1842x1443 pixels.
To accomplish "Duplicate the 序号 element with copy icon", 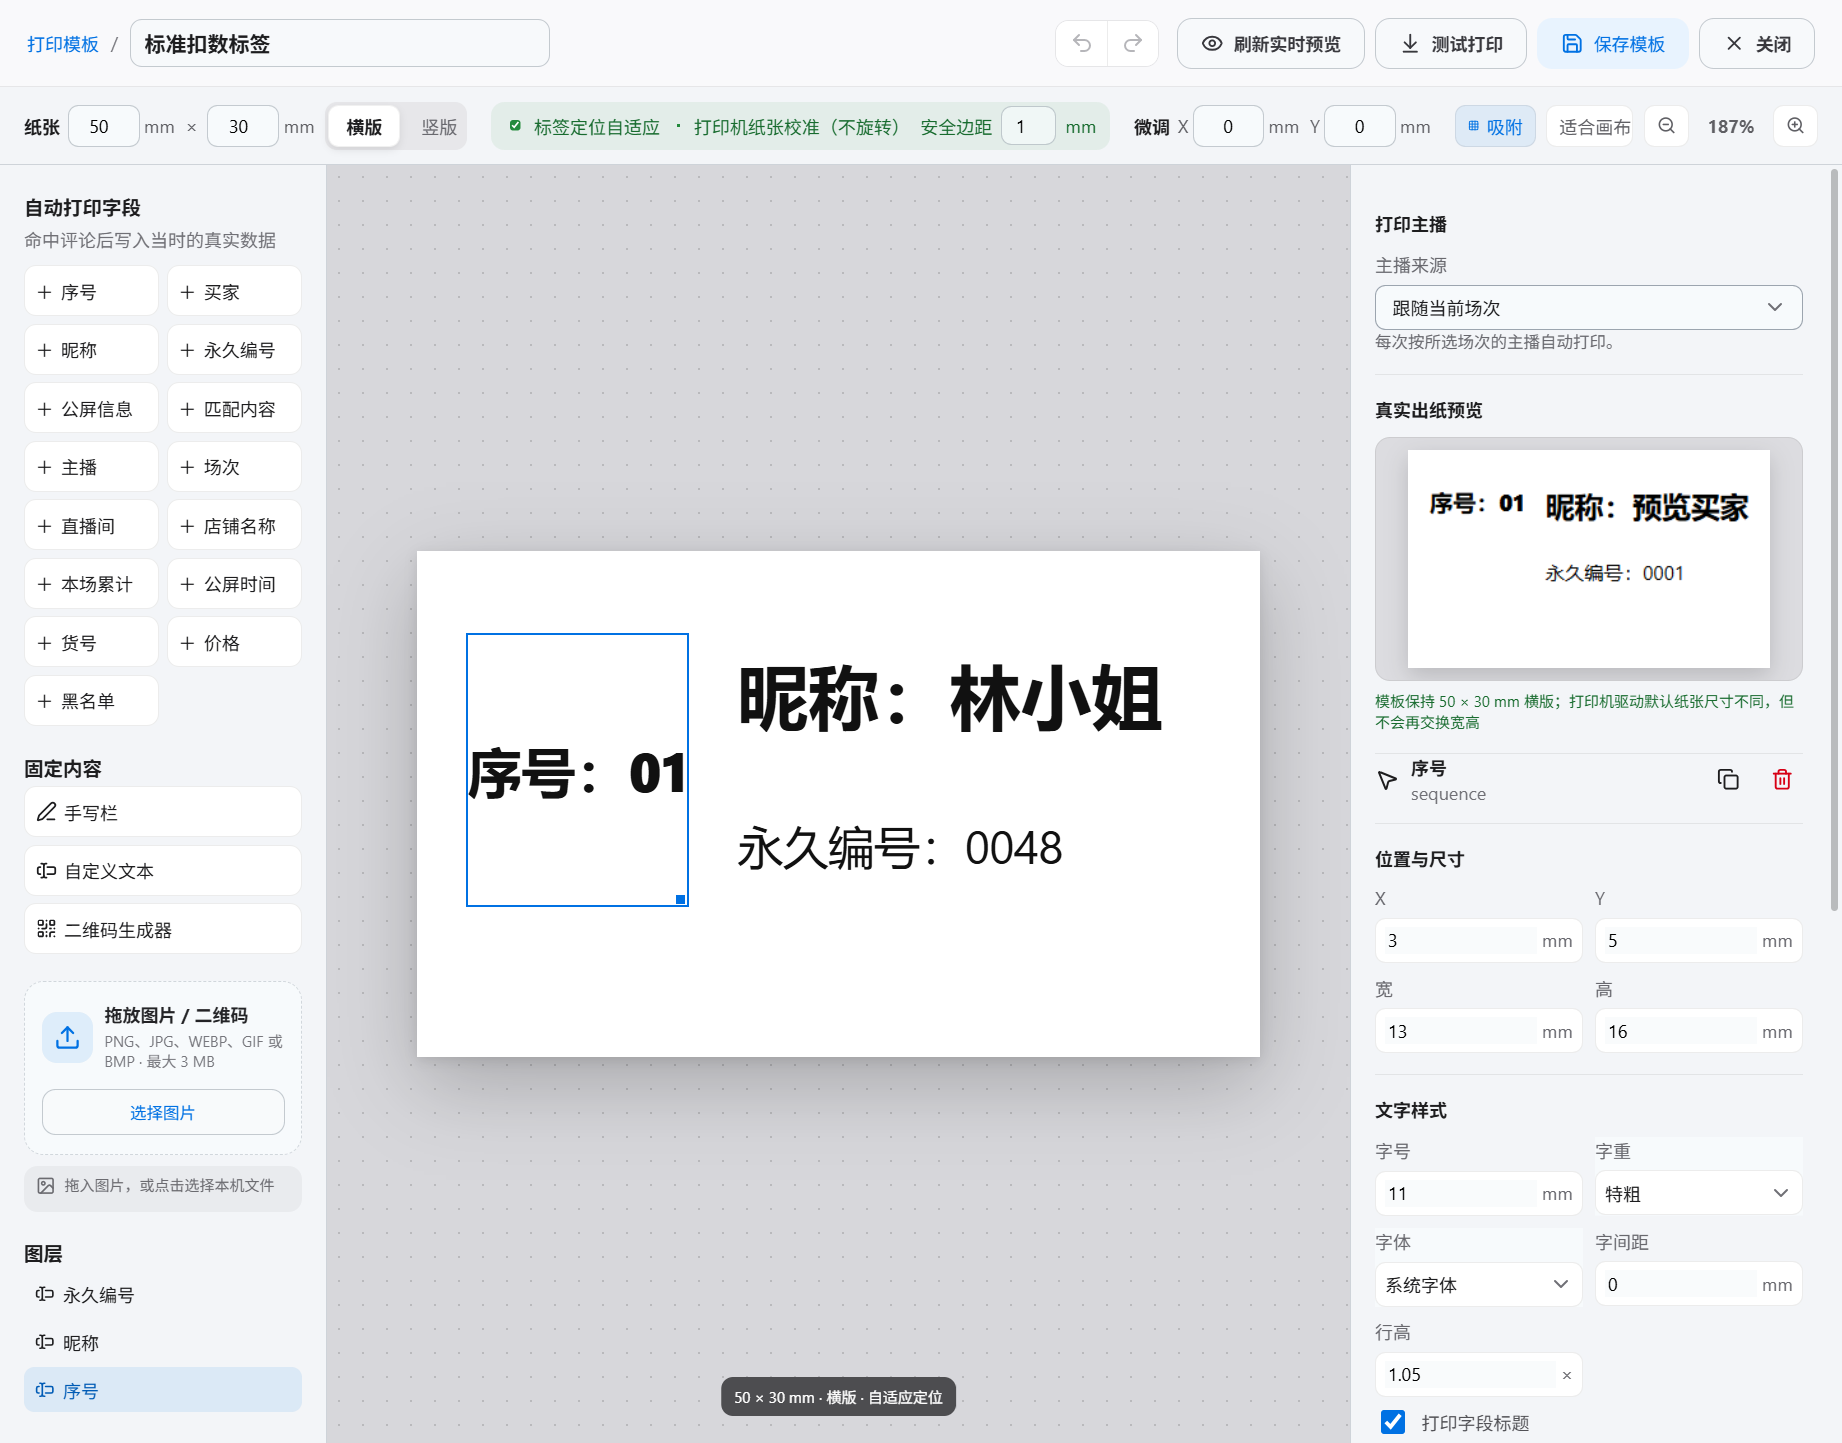I will 1728,779.
